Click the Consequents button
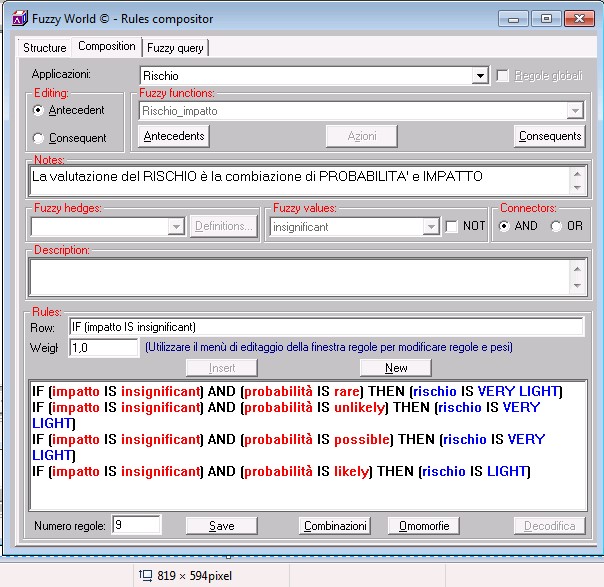Viewport: 604px width, 587px height. (x=550, y=136)
